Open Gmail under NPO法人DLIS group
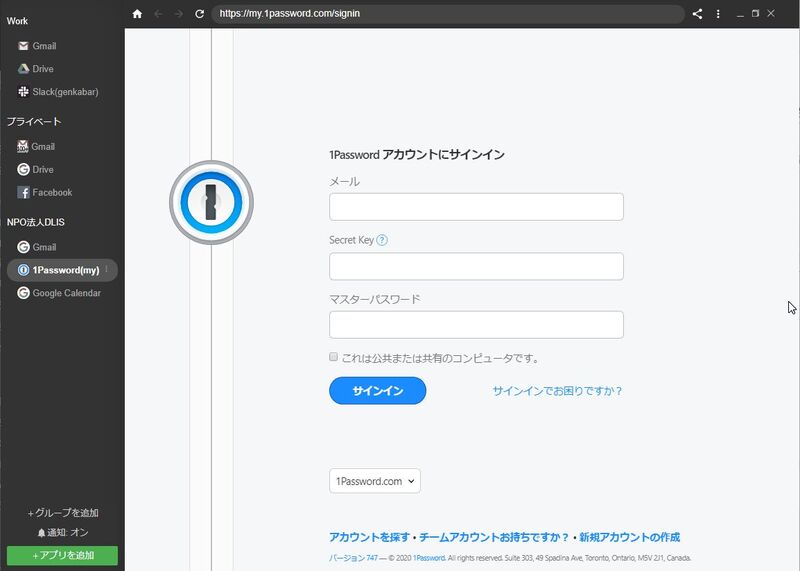 pos(37,247)
